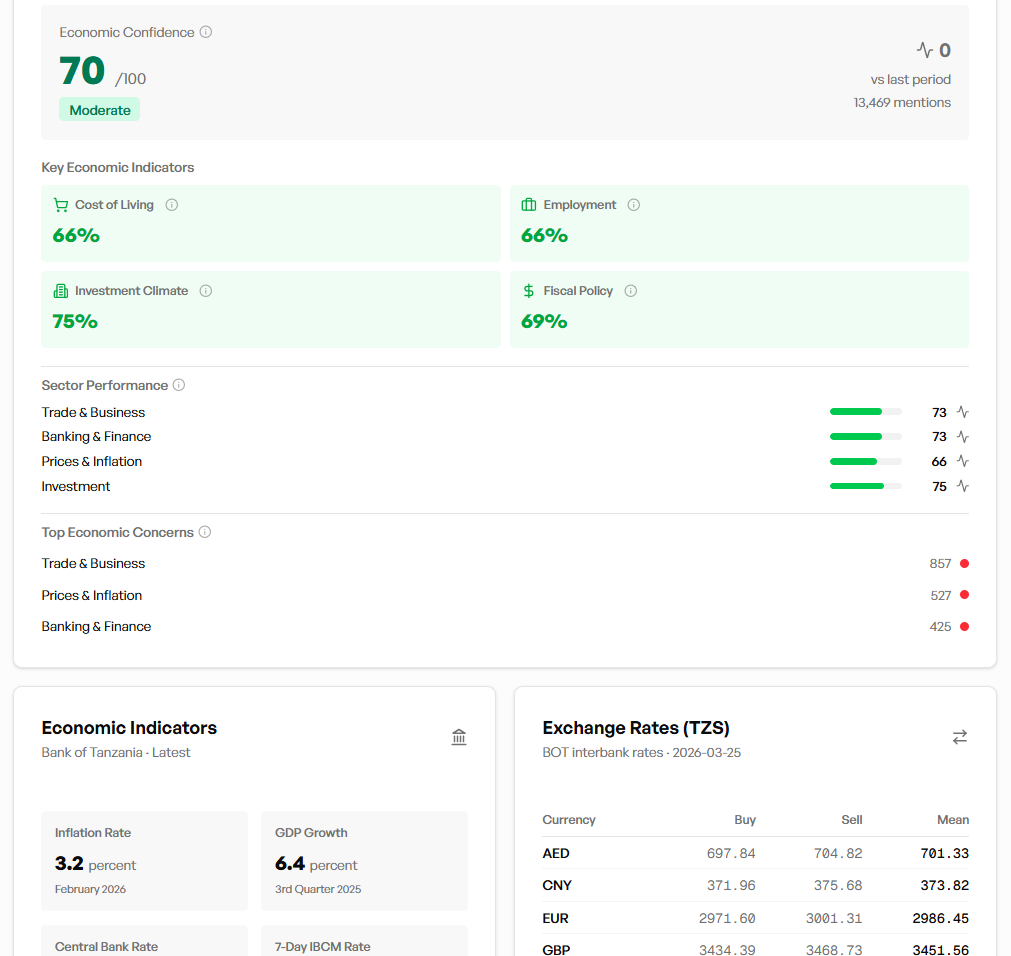Click the Prices & Inflation progress bar

point(865,462)
